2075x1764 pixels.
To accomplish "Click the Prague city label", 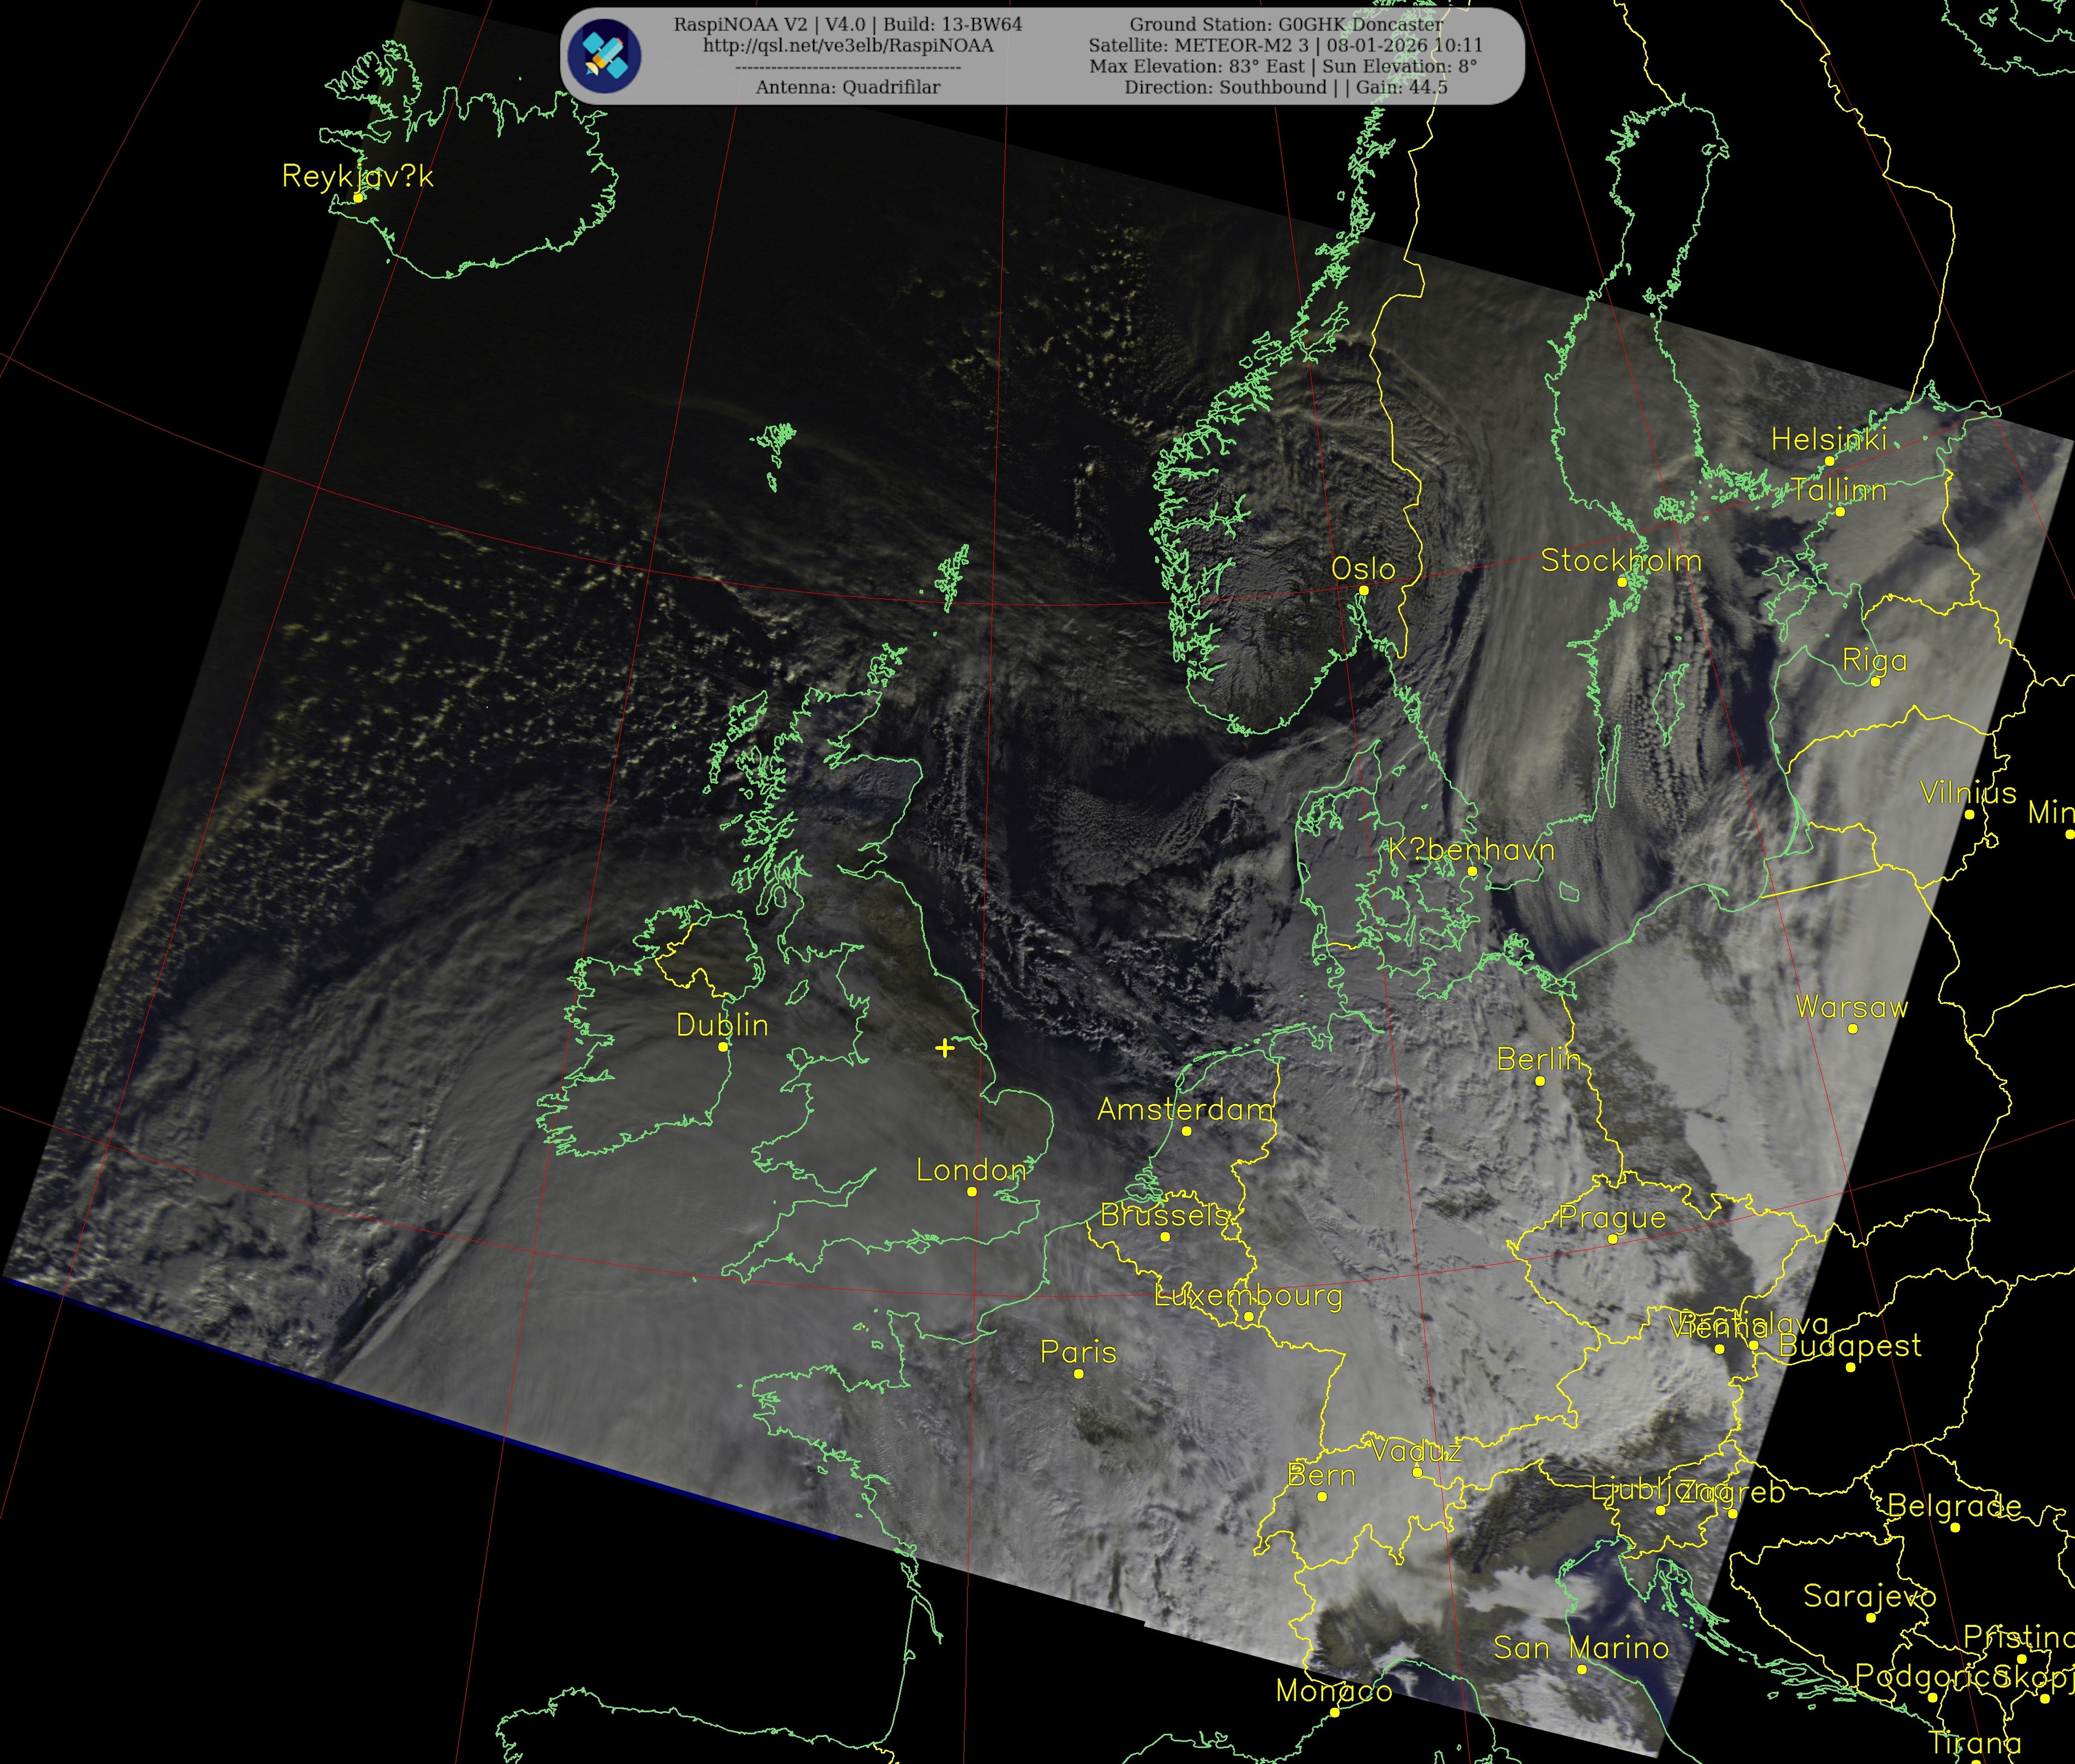I will (x=1612, y=1218).
